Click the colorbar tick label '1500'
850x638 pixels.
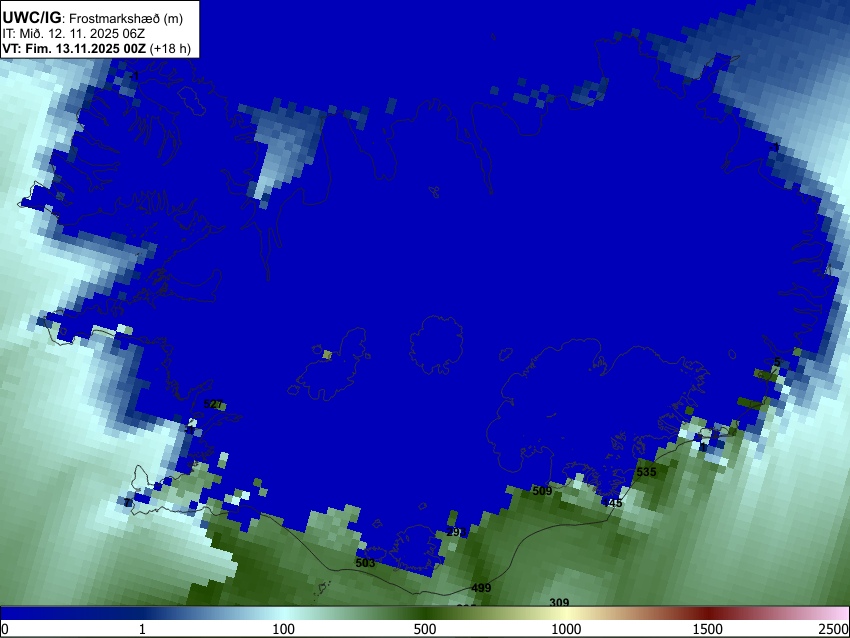(708, 629)
